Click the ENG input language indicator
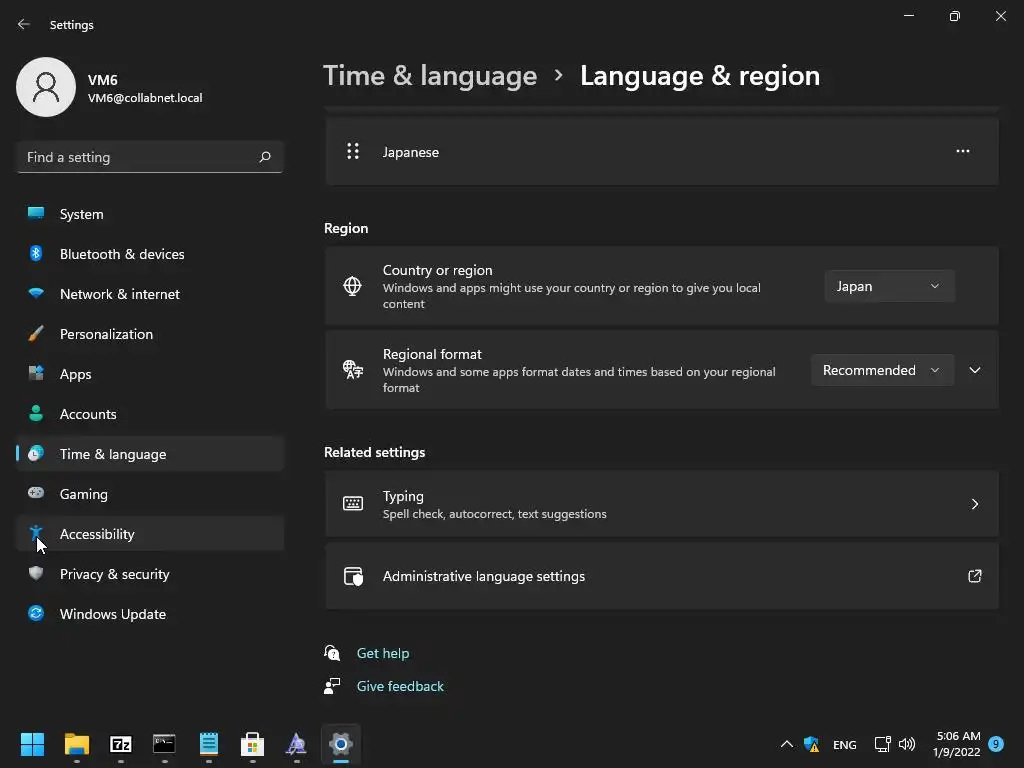 (844, 744)
